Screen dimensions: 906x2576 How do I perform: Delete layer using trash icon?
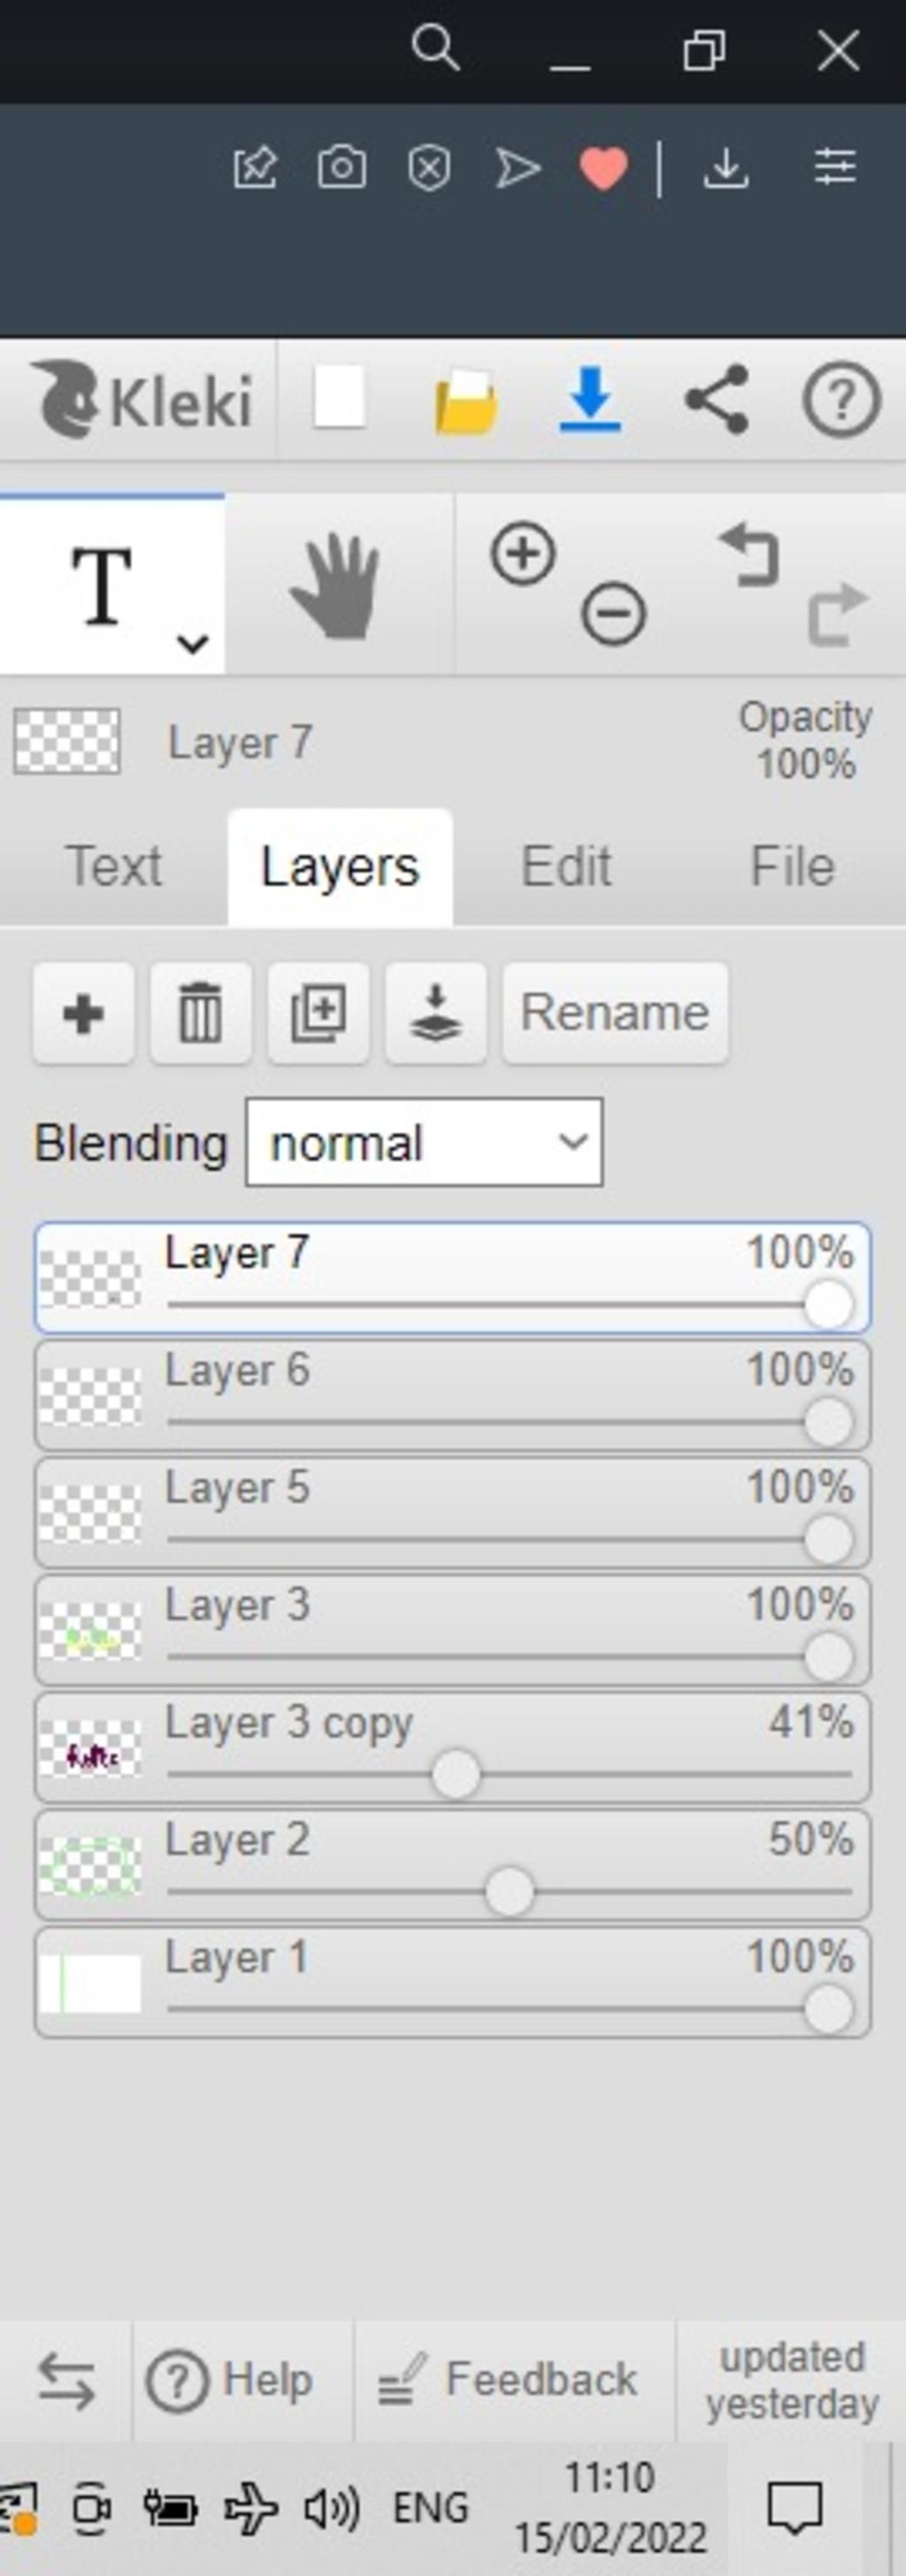click(x=200, y=1013)
